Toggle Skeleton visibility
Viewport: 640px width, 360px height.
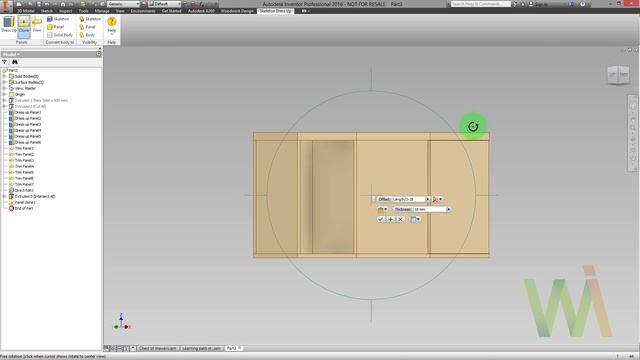pos(90,19)
